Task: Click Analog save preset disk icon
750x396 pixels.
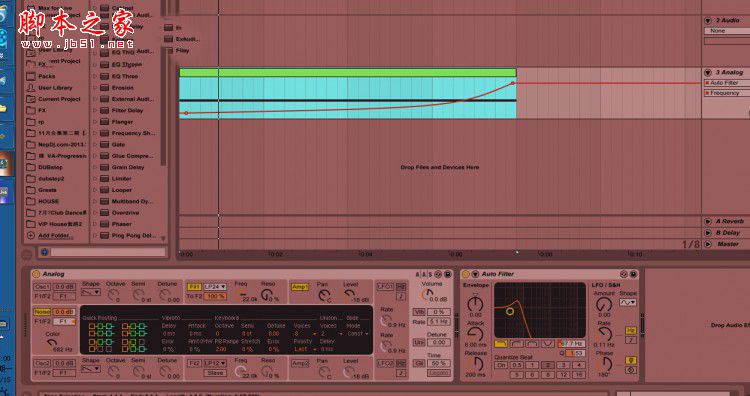Action: point(447,274)
